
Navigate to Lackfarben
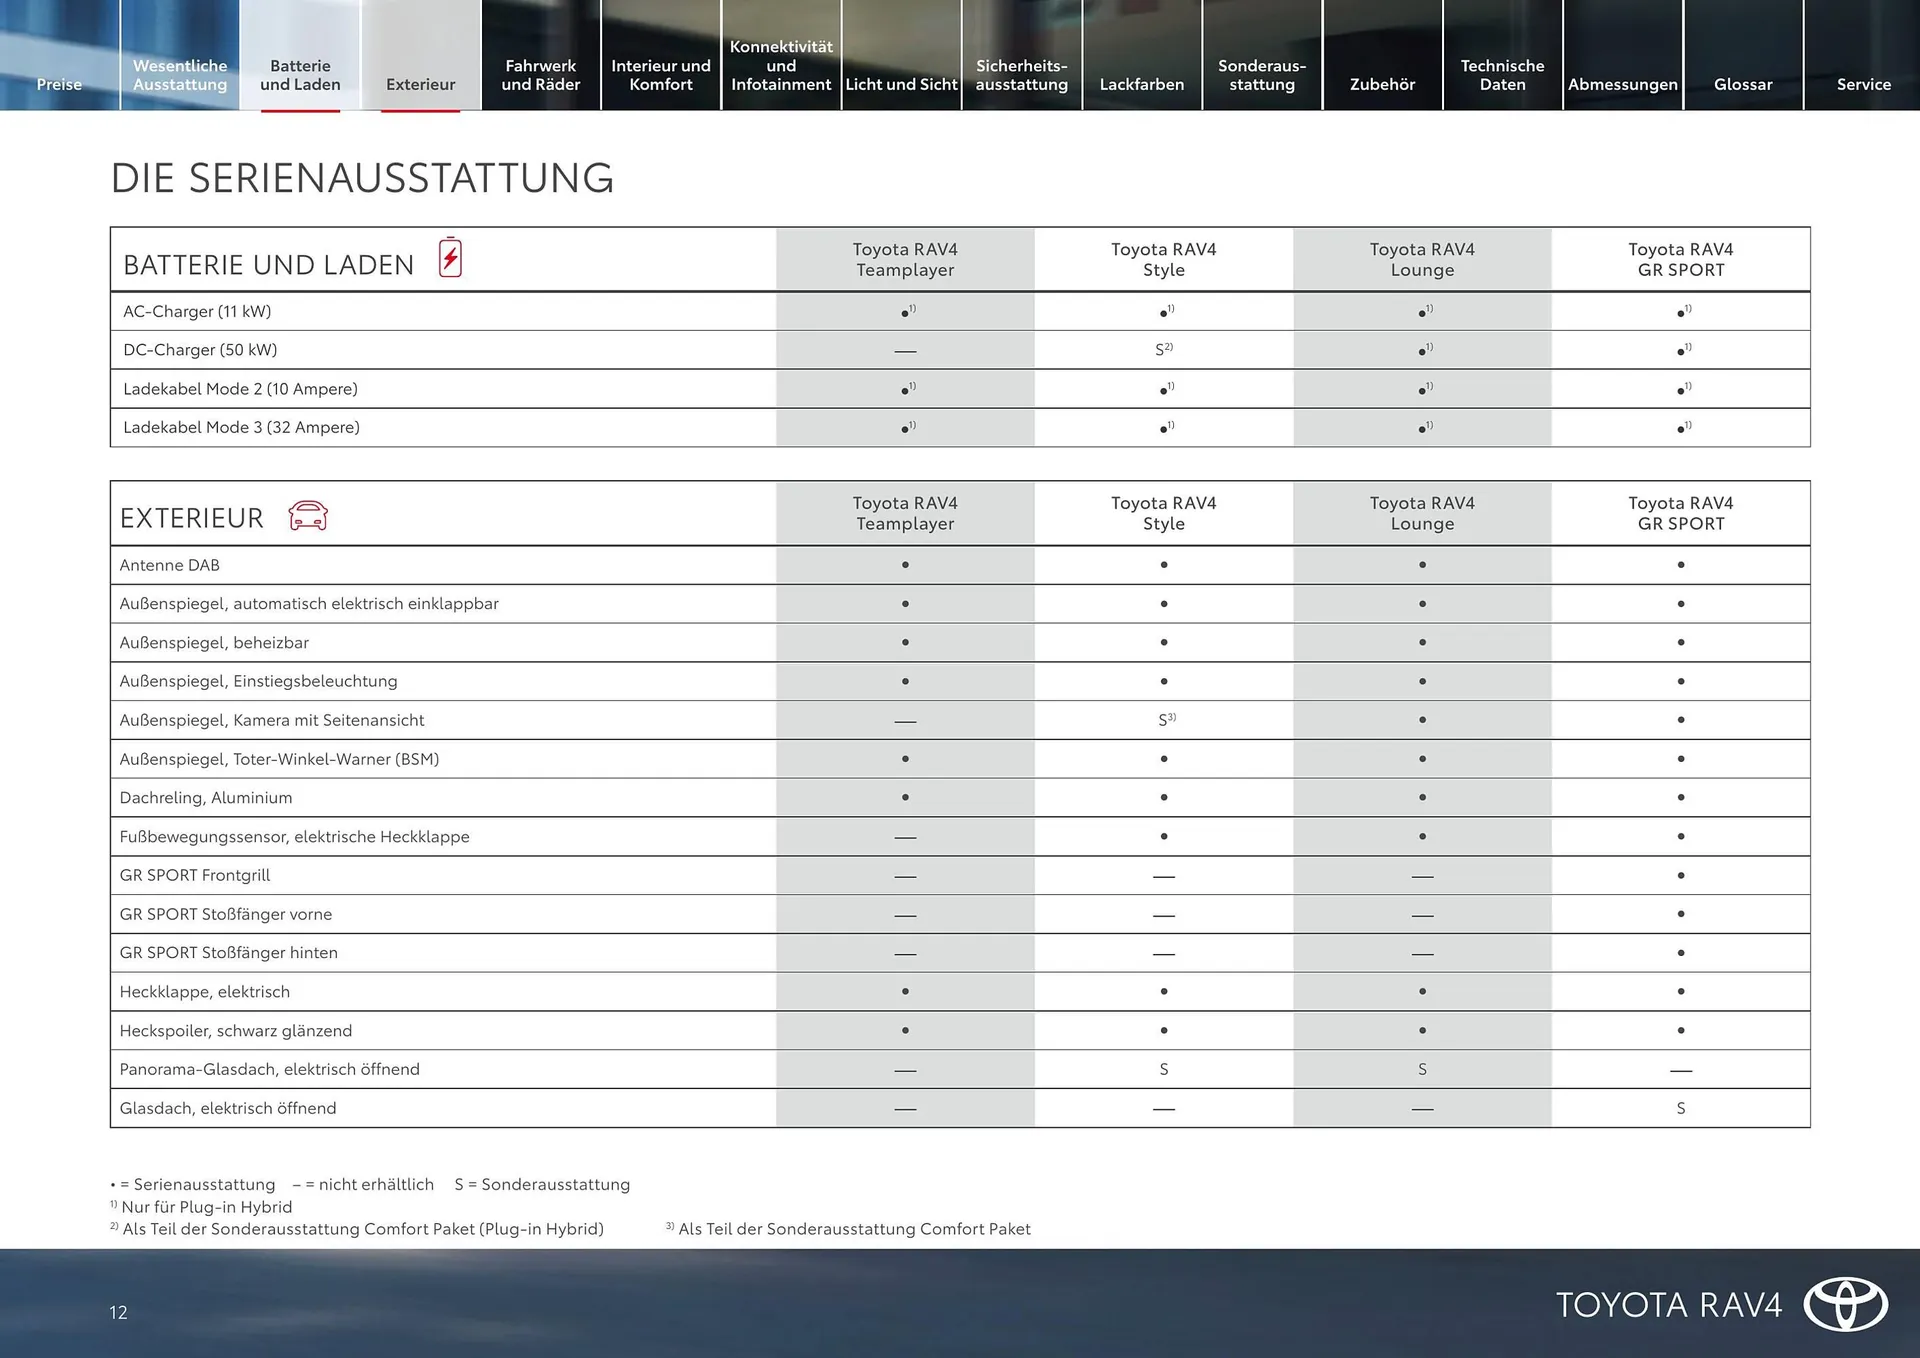coord(1141,84)
